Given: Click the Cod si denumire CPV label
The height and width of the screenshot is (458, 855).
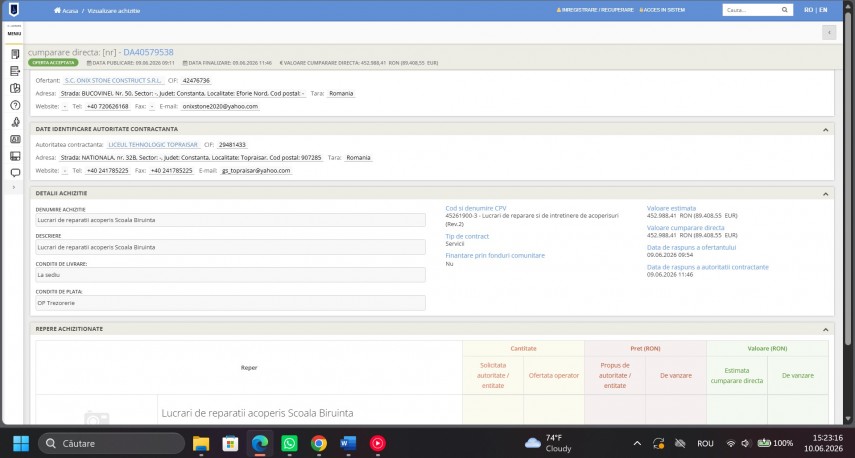Looking at the screenshot, I should pos(475,208).
